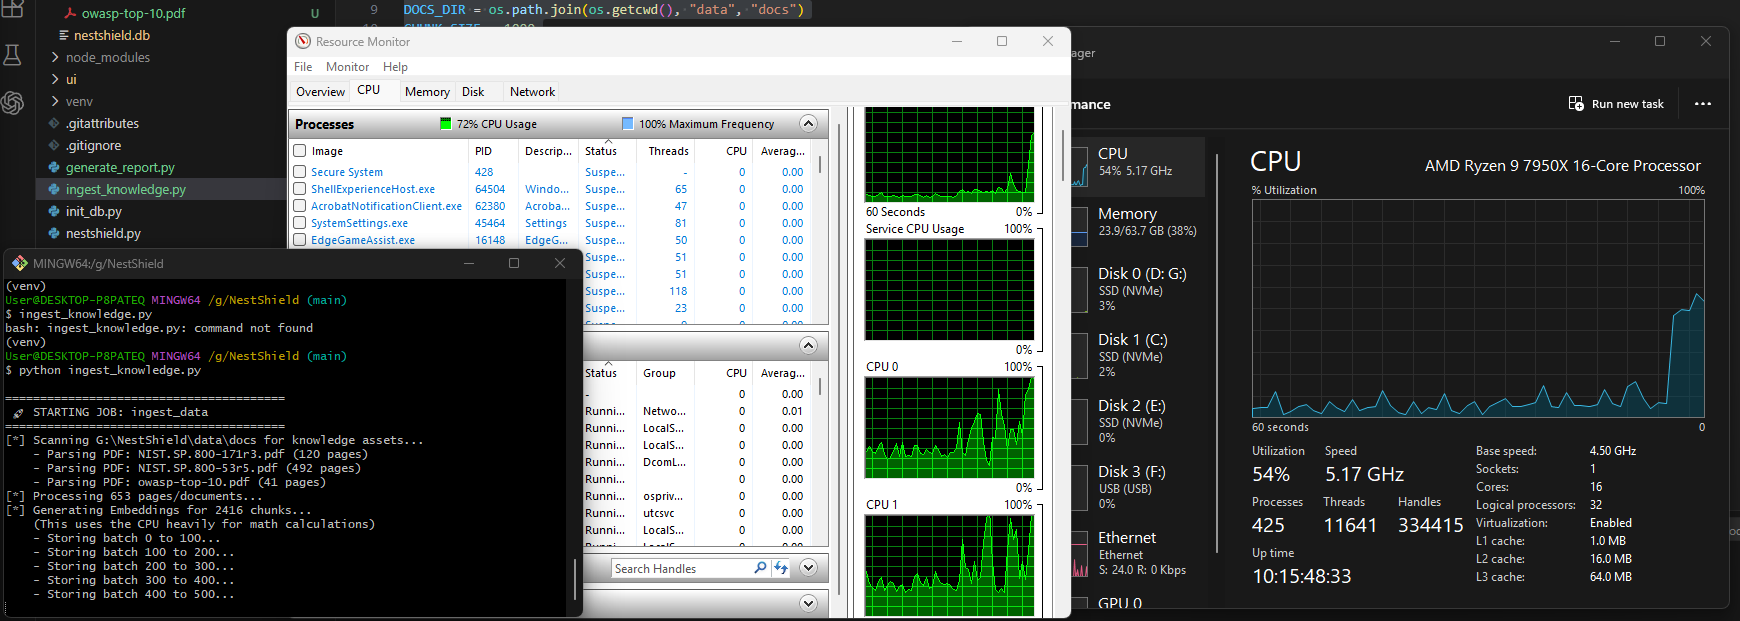Click the git icon beside .gitattributes
This screenshot has width=1740, height=621.
pos(54,123)
